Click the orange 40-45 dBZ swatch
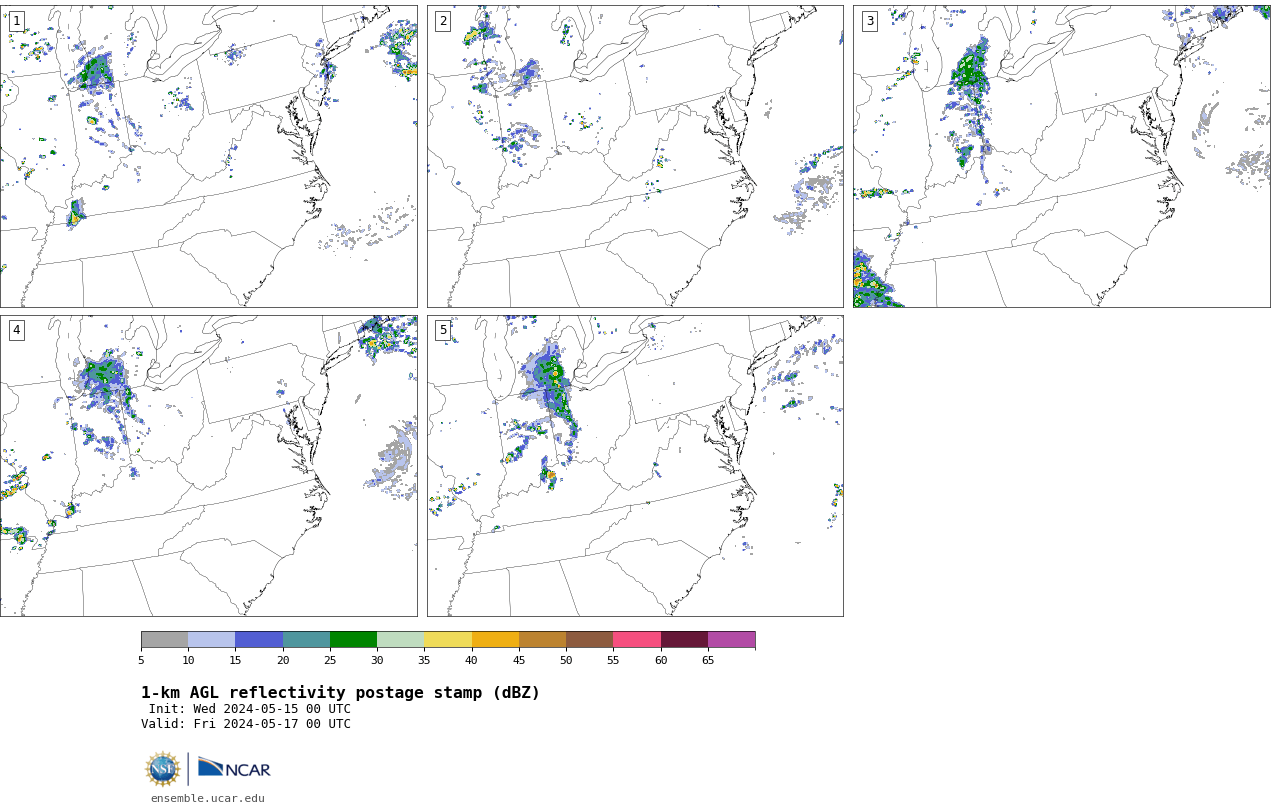The image size is (1280, 809). pyautogui.click(x=495, y=640)
